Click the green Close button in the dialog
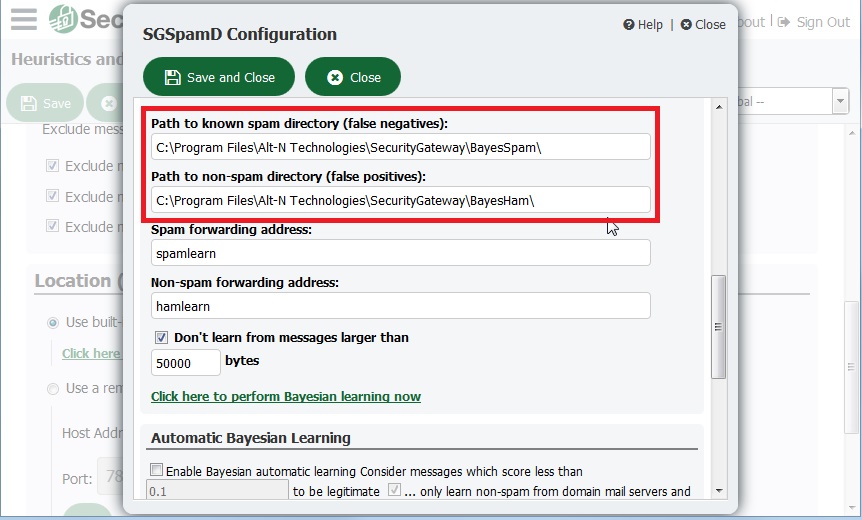Image resolution: width=862 pixels, height=520 pixels. [x=353, y=77]
